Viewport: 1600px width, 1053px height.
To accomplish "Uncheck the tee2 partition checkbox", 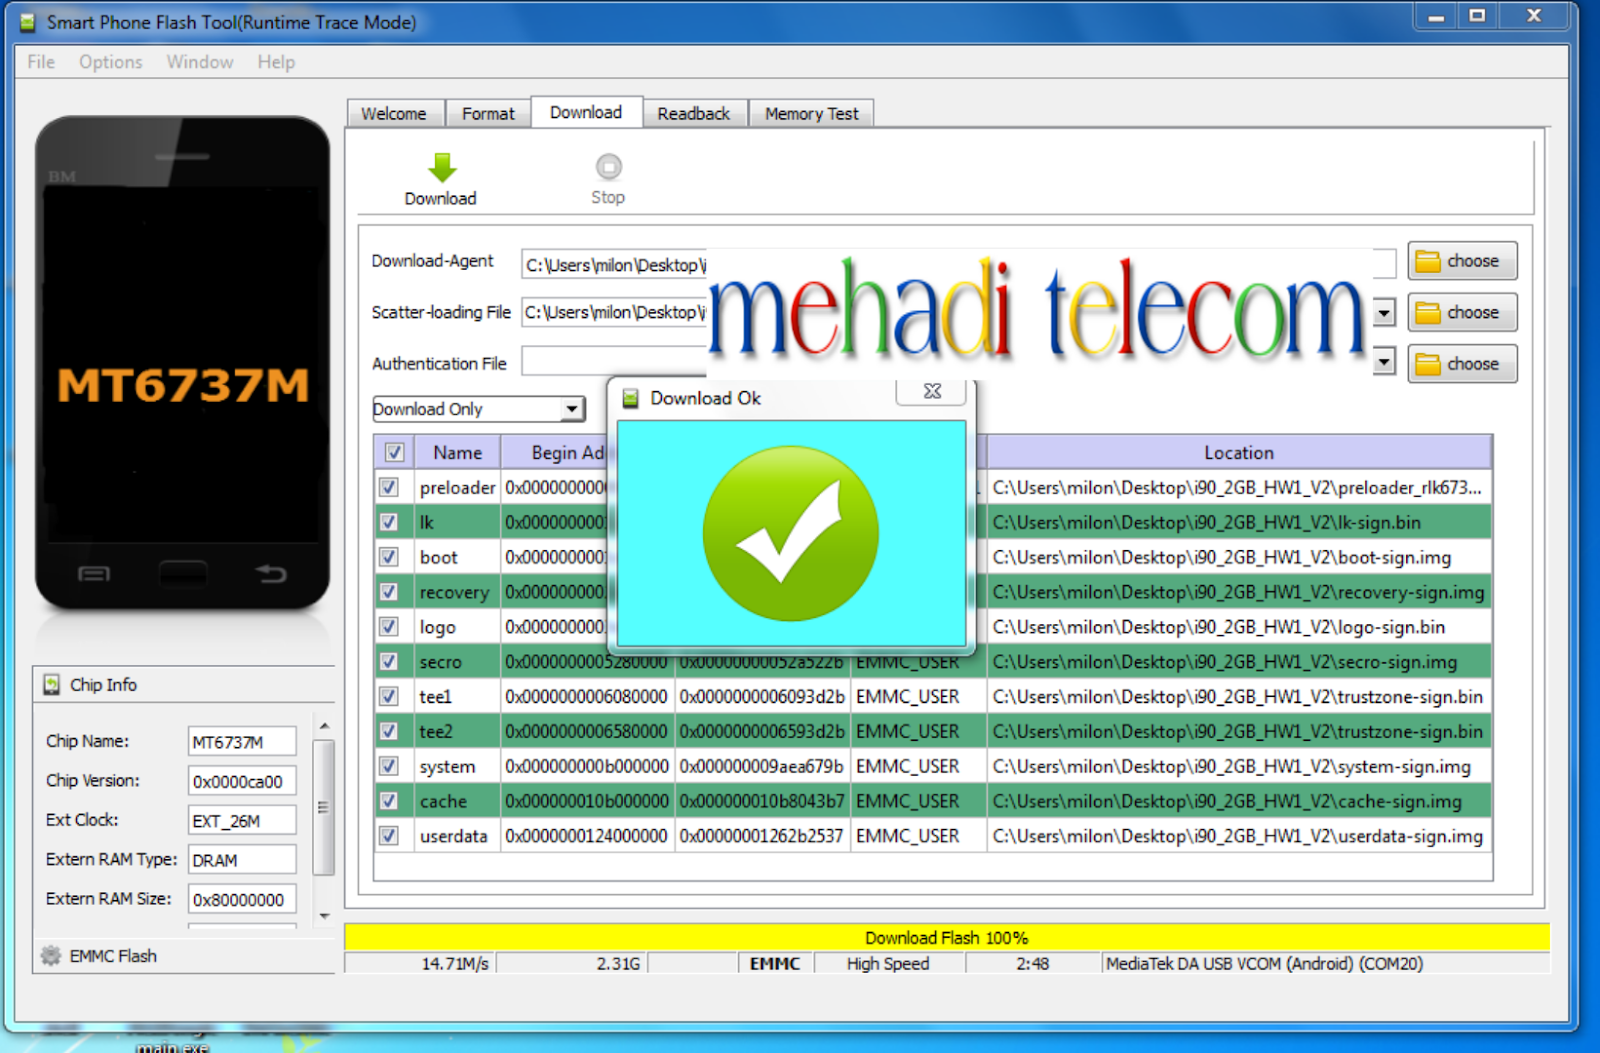I will [389, 731].
